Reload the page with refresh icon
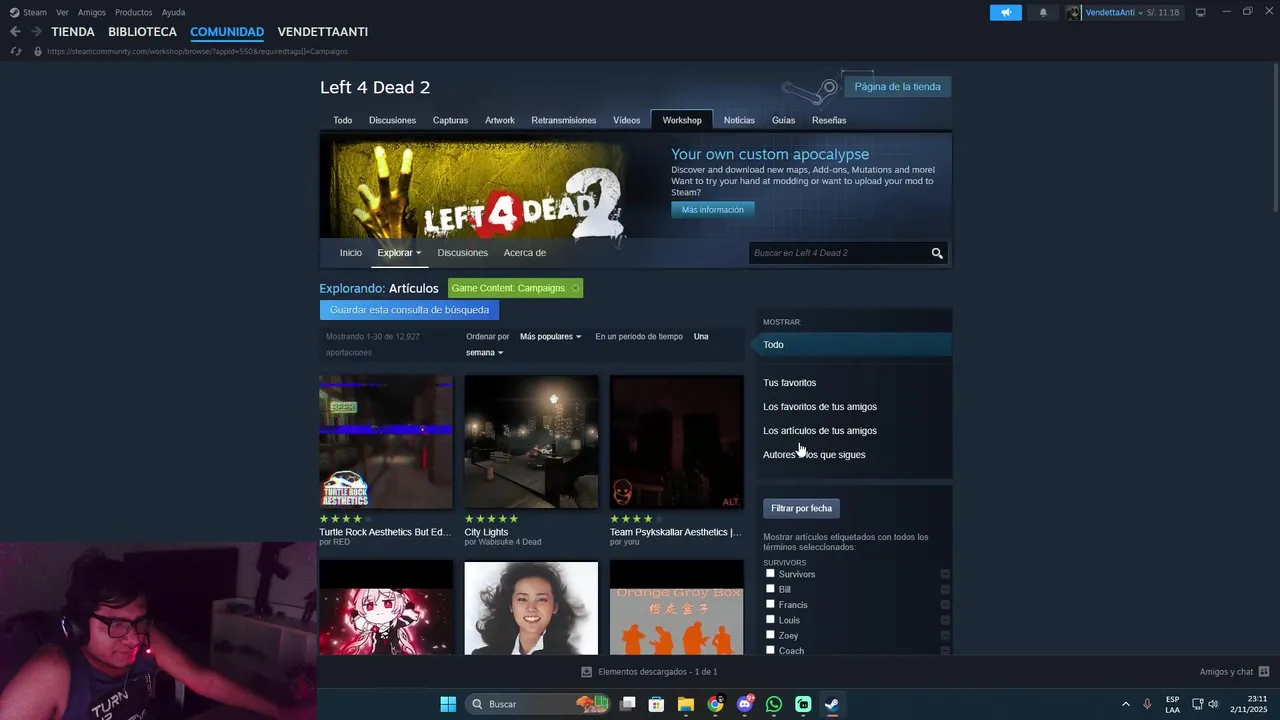 click(16, 51)
